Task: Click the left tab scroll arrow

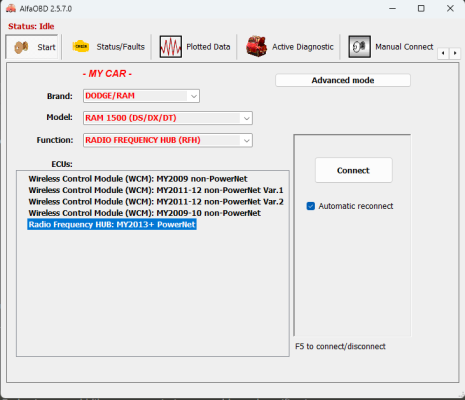Action: pyautogui.click(x=443, y=53)
